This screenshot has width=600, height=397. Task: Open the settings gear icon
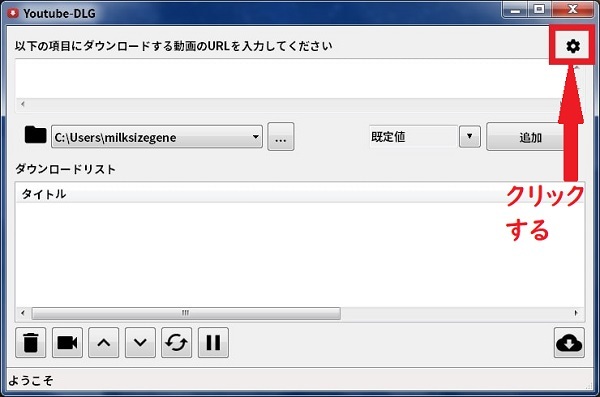[x=573, y=46]
